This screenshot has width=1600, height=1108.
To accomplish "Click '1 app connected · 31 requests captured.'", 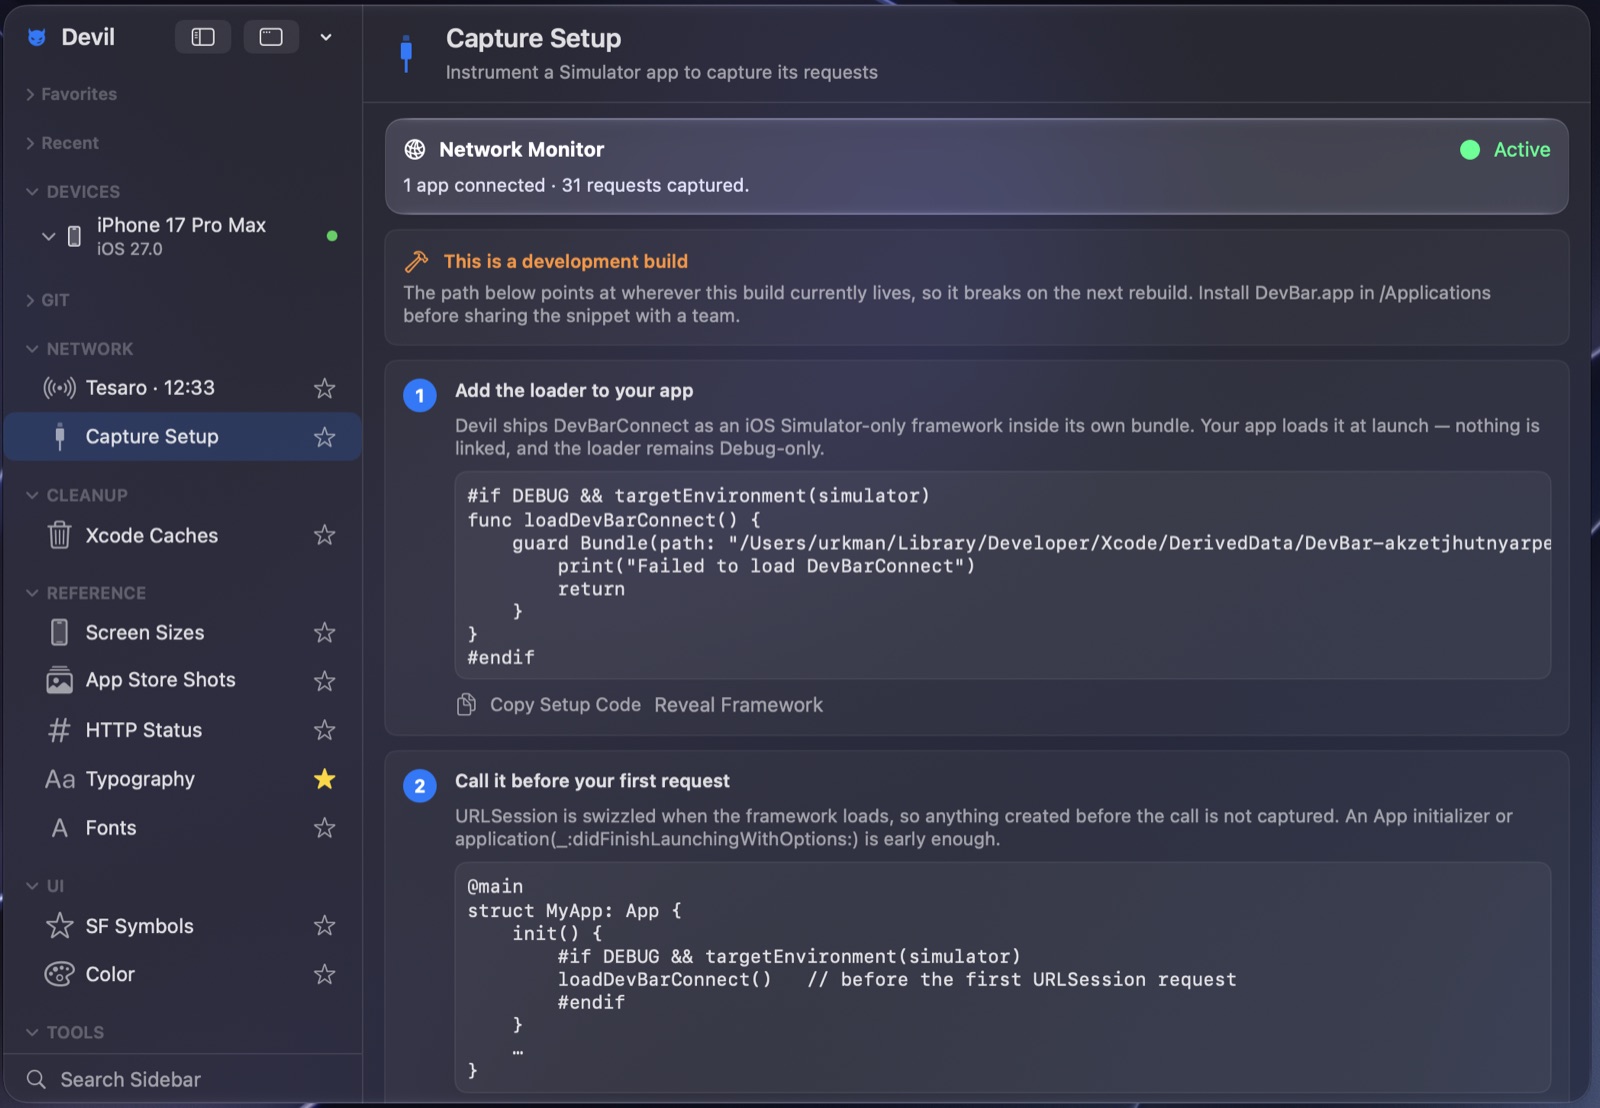I will pyautogui.click(x=576, y=186).
